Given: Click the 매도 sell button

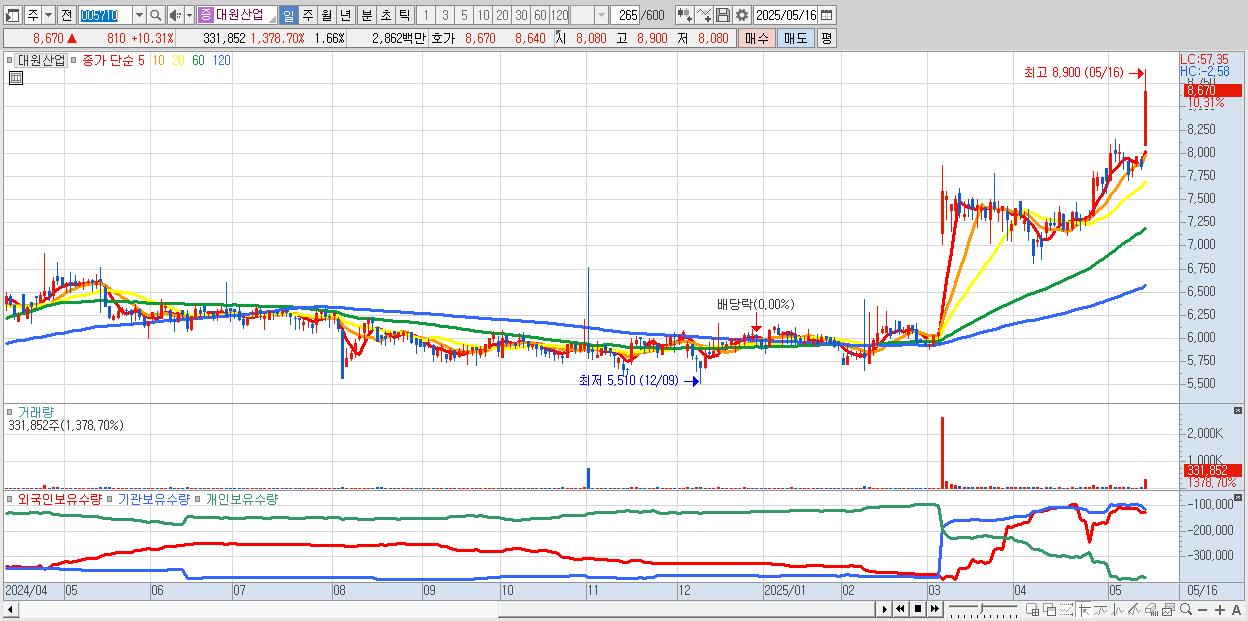Looking at the screenshot, I should 796,38.
